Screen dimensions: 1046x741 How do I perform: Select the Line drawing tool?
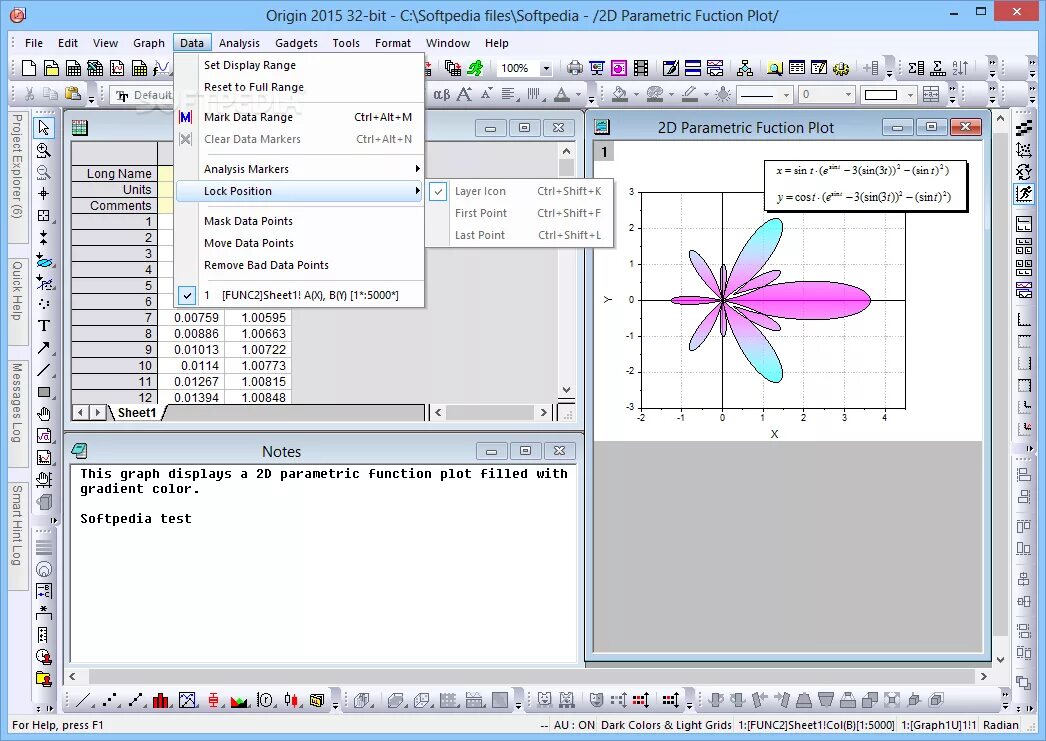click(43, 369)
